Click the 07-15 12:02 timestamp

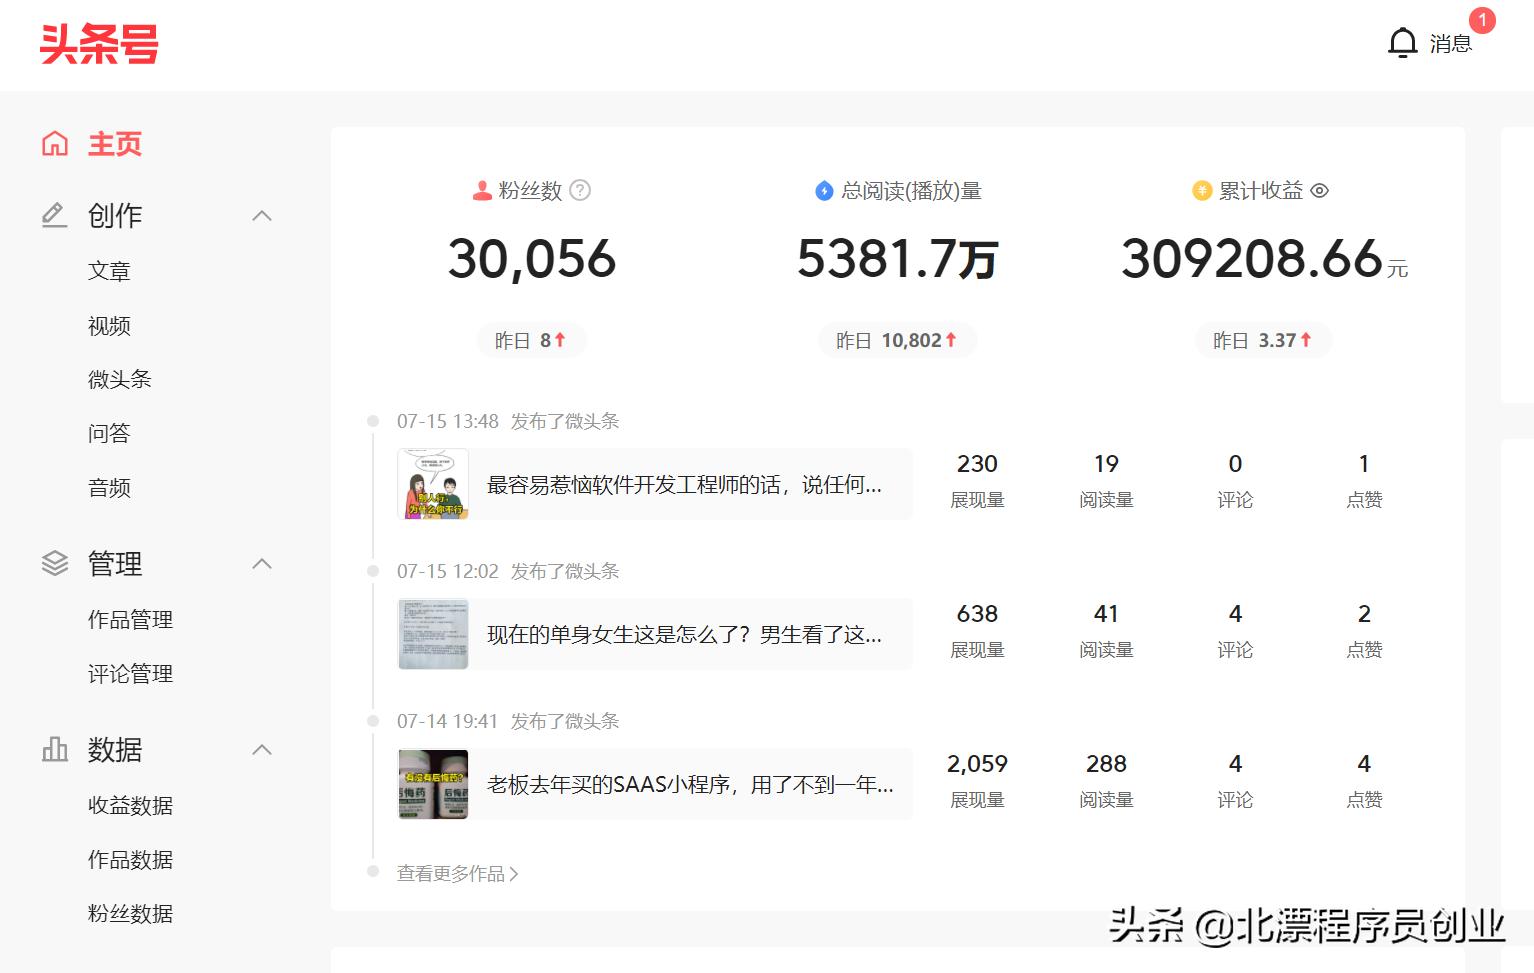(448, 571)
